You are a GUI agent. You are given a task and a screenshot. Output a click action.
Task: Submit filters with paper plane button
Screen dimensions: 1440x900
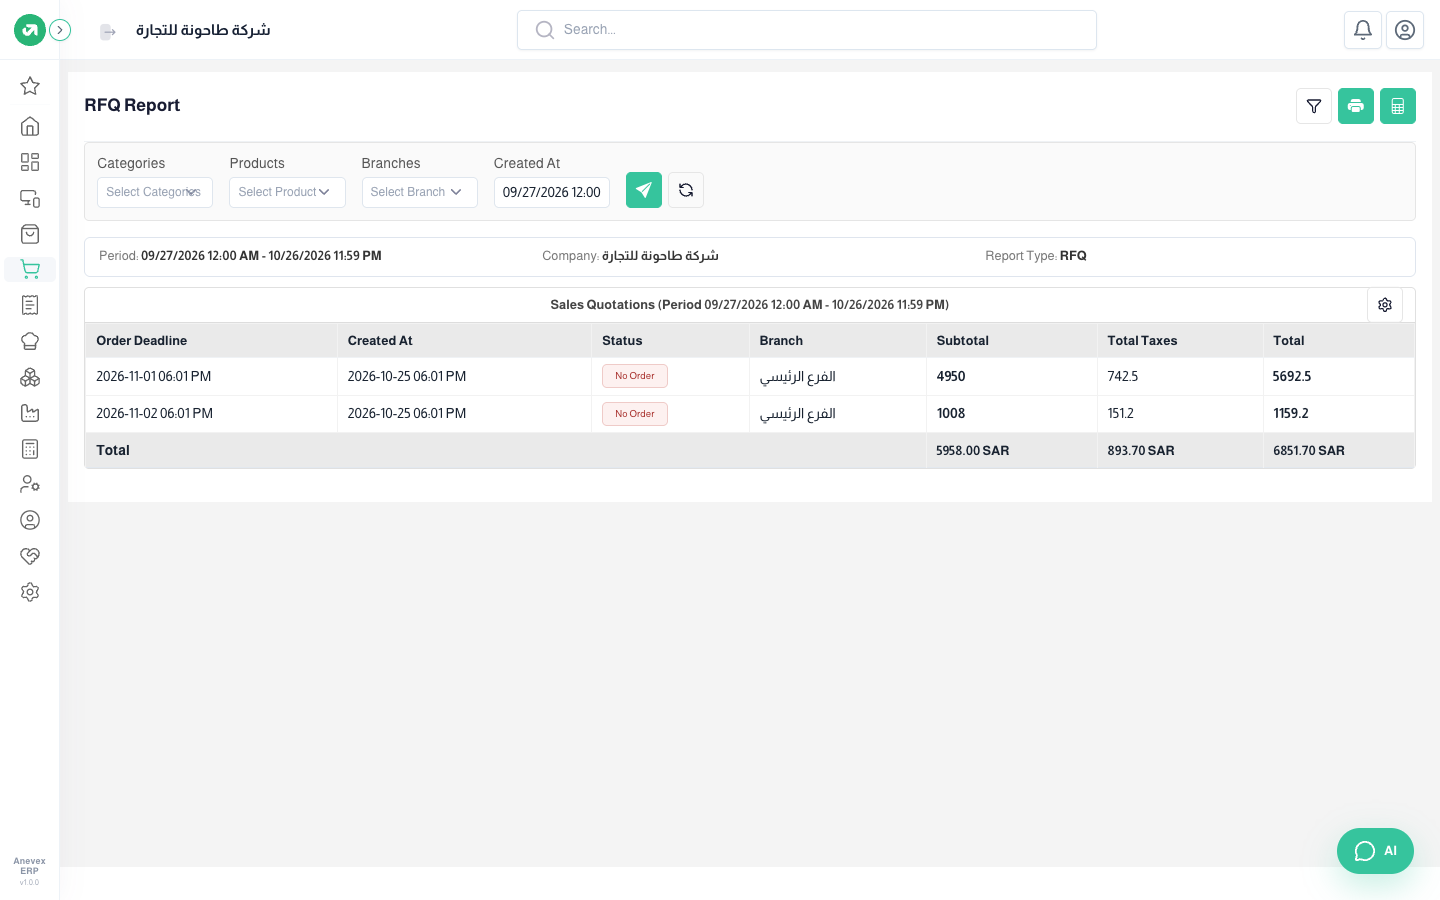(x=644, y=190)
